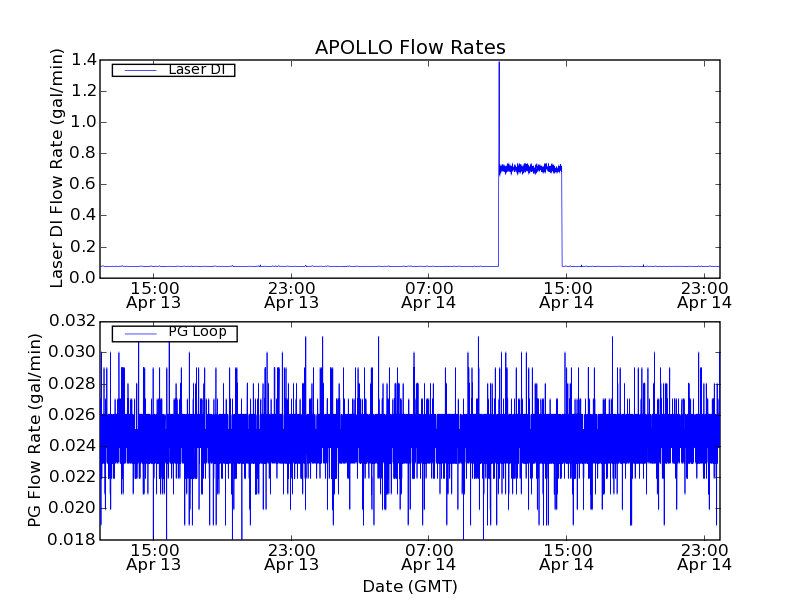
Task: Click 07:00 Apr 14 tick under top plot
Action: pyautogui.click(x=429, y=294)
